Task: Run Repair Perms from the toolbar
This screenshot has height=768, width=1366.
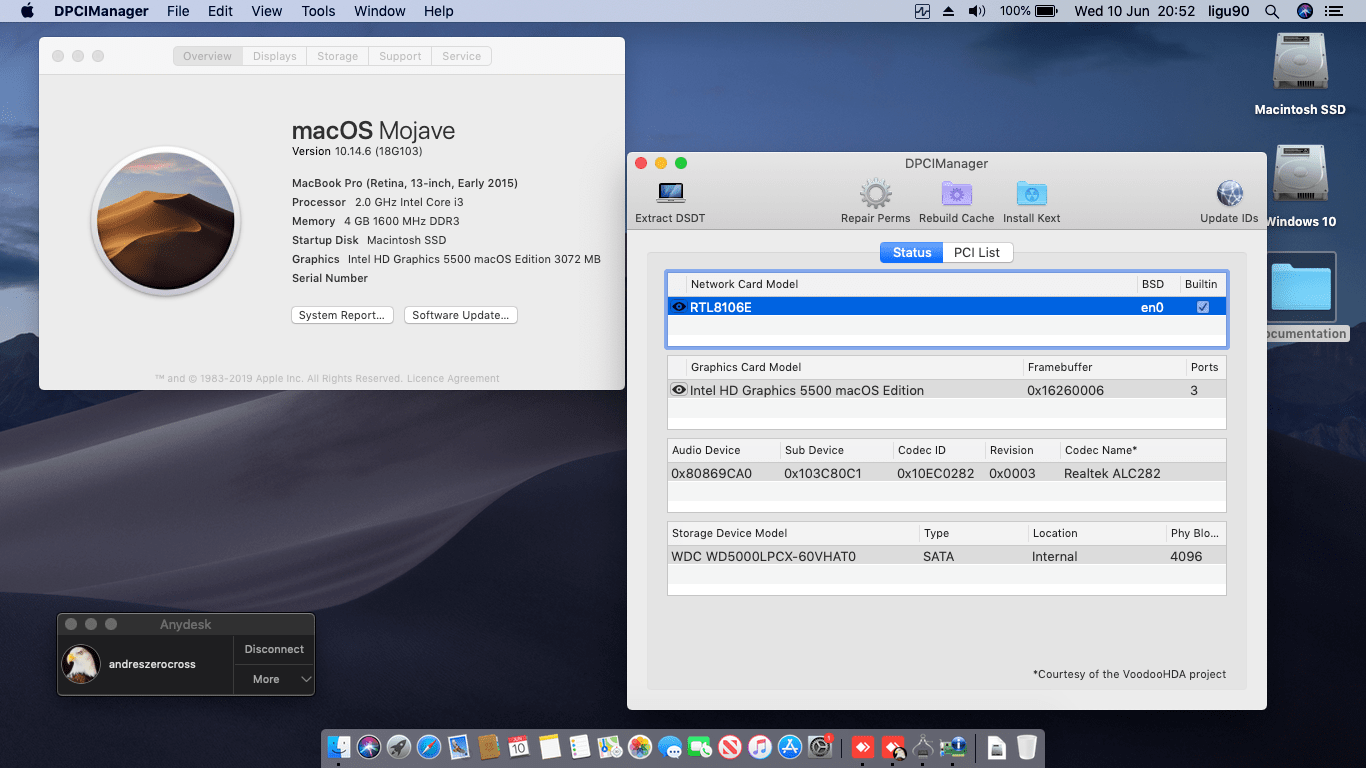Action: coord(875,193)
